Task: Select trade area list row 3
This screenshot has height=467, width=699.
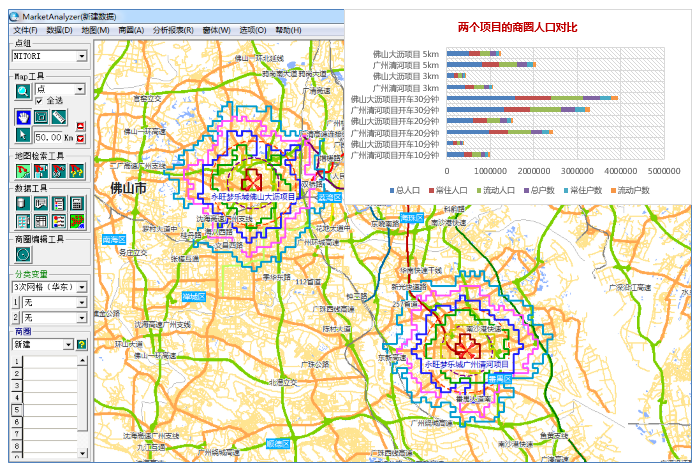Action: (45, 385)
